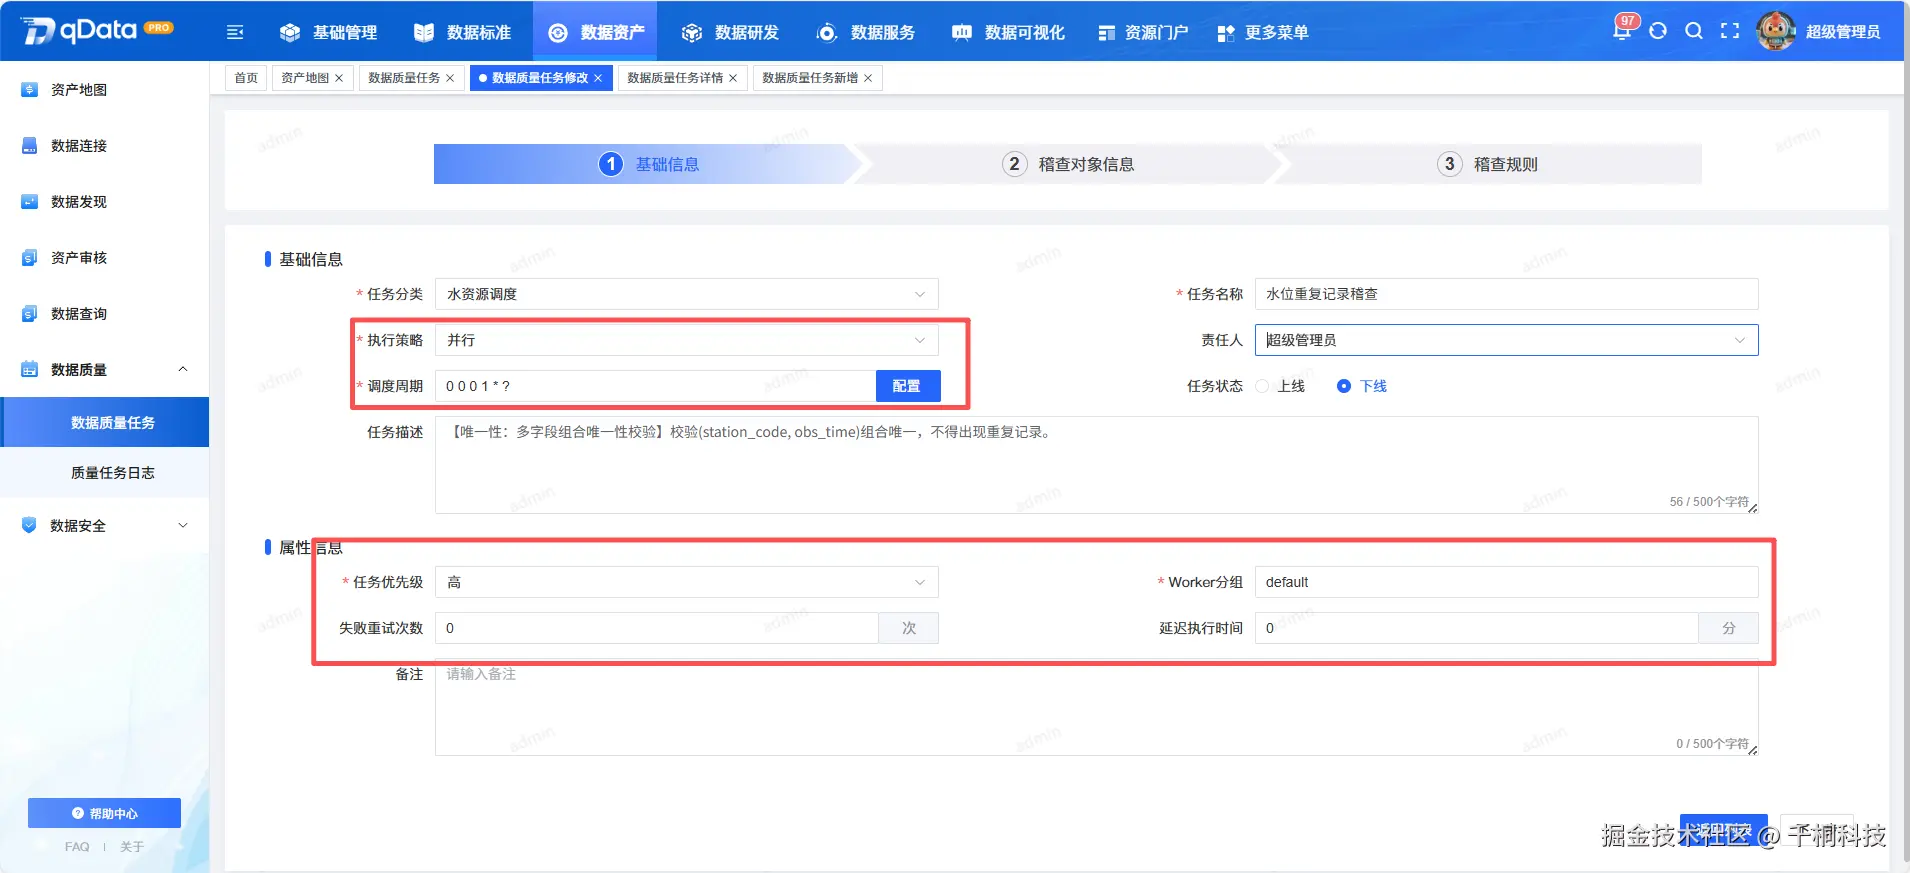Click the 数据安全 shield icon

pos(29,526)
